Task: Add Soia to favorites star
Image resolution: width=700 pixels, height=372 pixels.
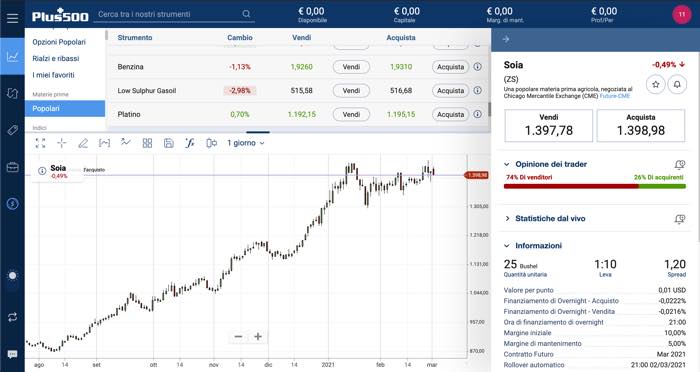Action: 655,84
